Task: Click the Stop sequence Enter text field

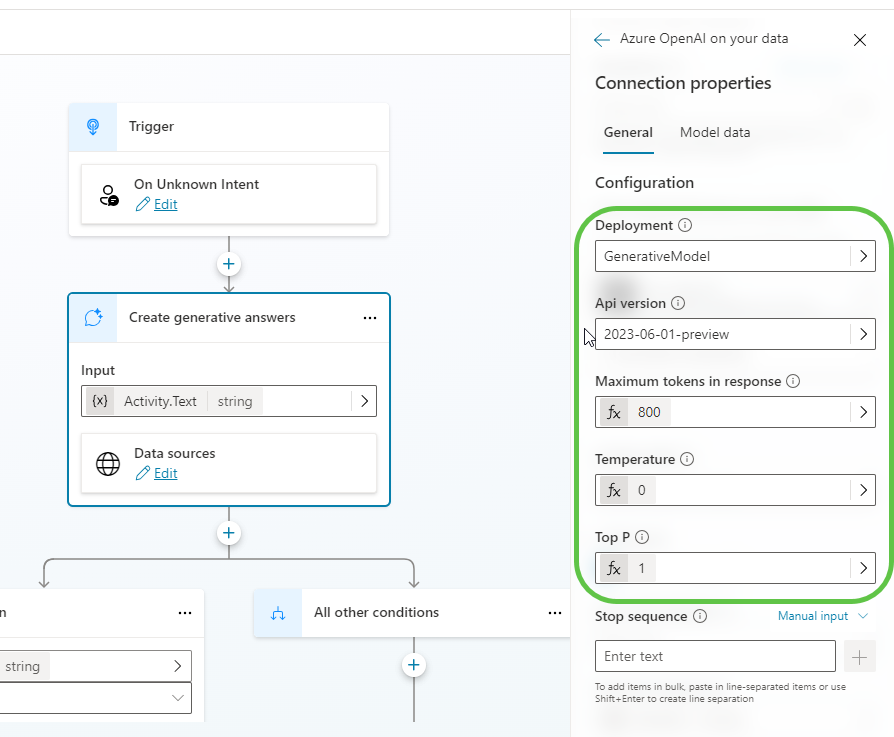Action: [715, 656]
